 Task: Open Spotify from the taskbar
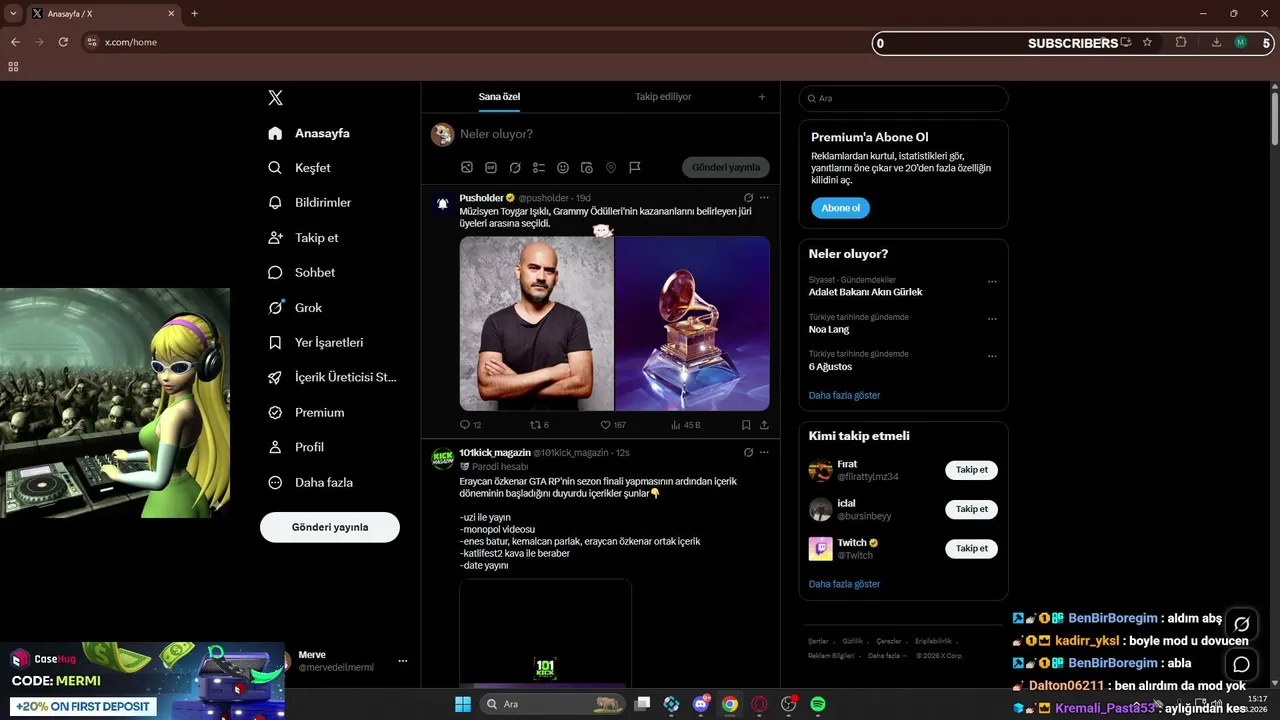818,704
